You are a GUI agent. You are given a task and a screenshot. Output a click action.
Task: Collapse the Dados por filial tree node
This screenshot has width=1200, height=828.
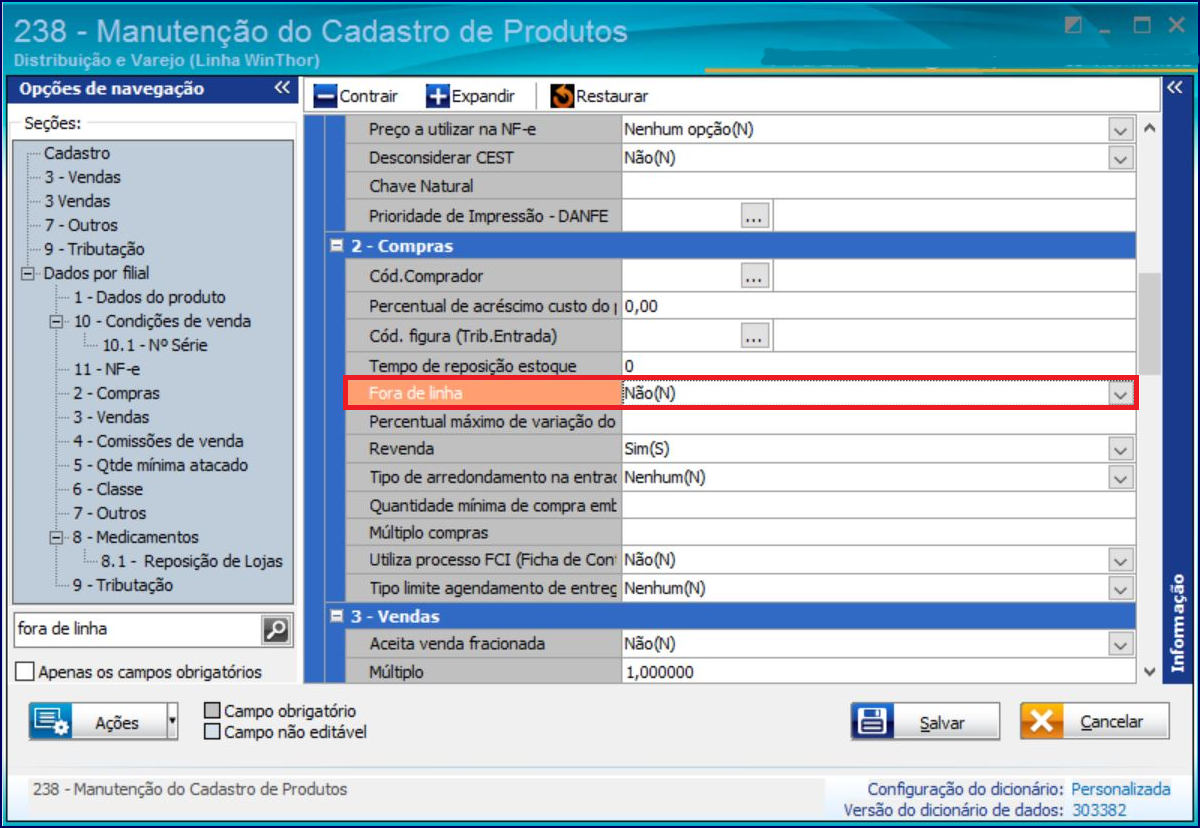(x=26, y=274)
